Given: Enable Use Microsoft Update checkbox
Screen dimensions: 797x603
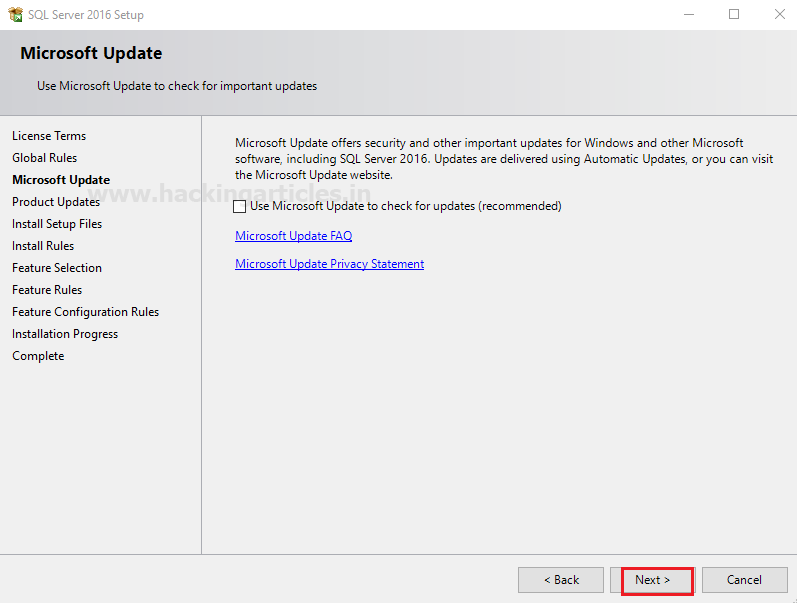Looking at the screenshot, I should click(239, 206).
